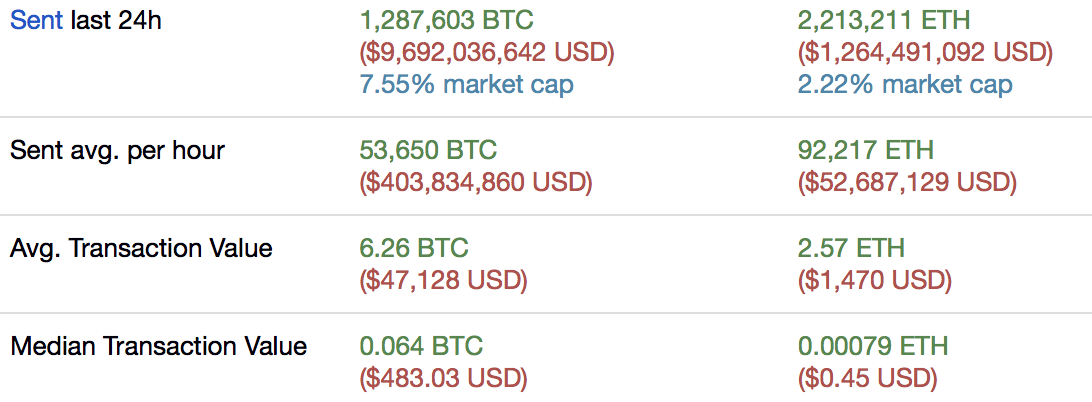Select the 7.55% market cap text
1092x402 pixels.
[x=467, y=85]
